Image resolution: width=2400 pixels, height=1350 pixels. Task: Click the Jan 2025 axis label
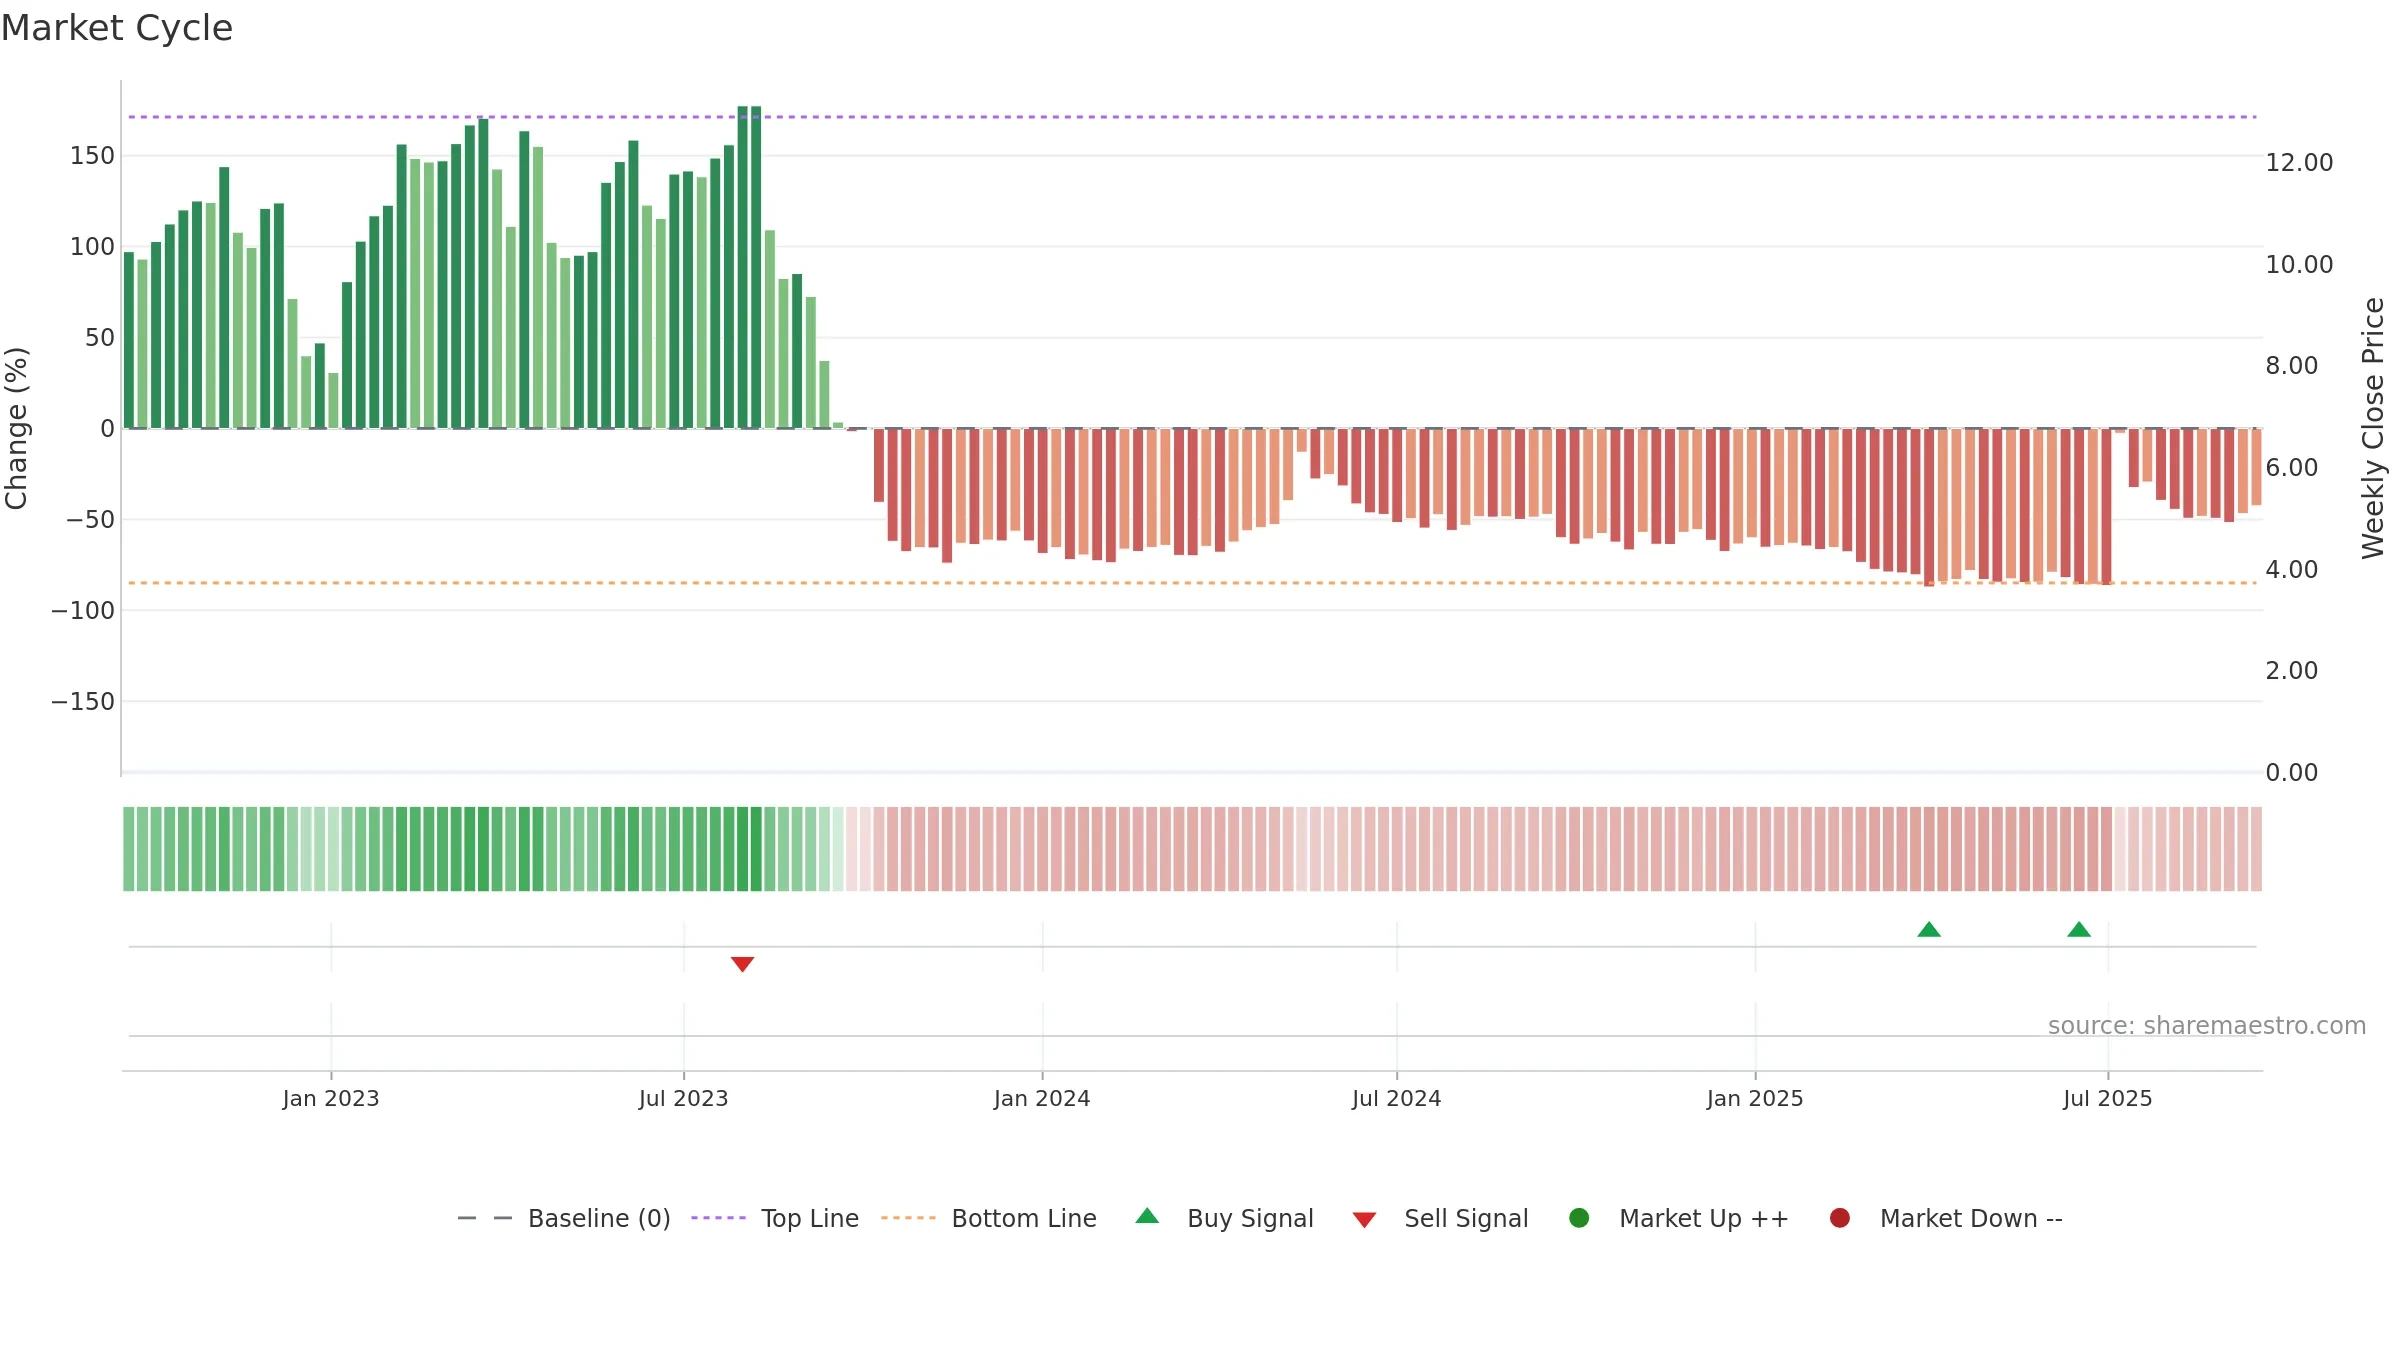coord(1755,1098)
